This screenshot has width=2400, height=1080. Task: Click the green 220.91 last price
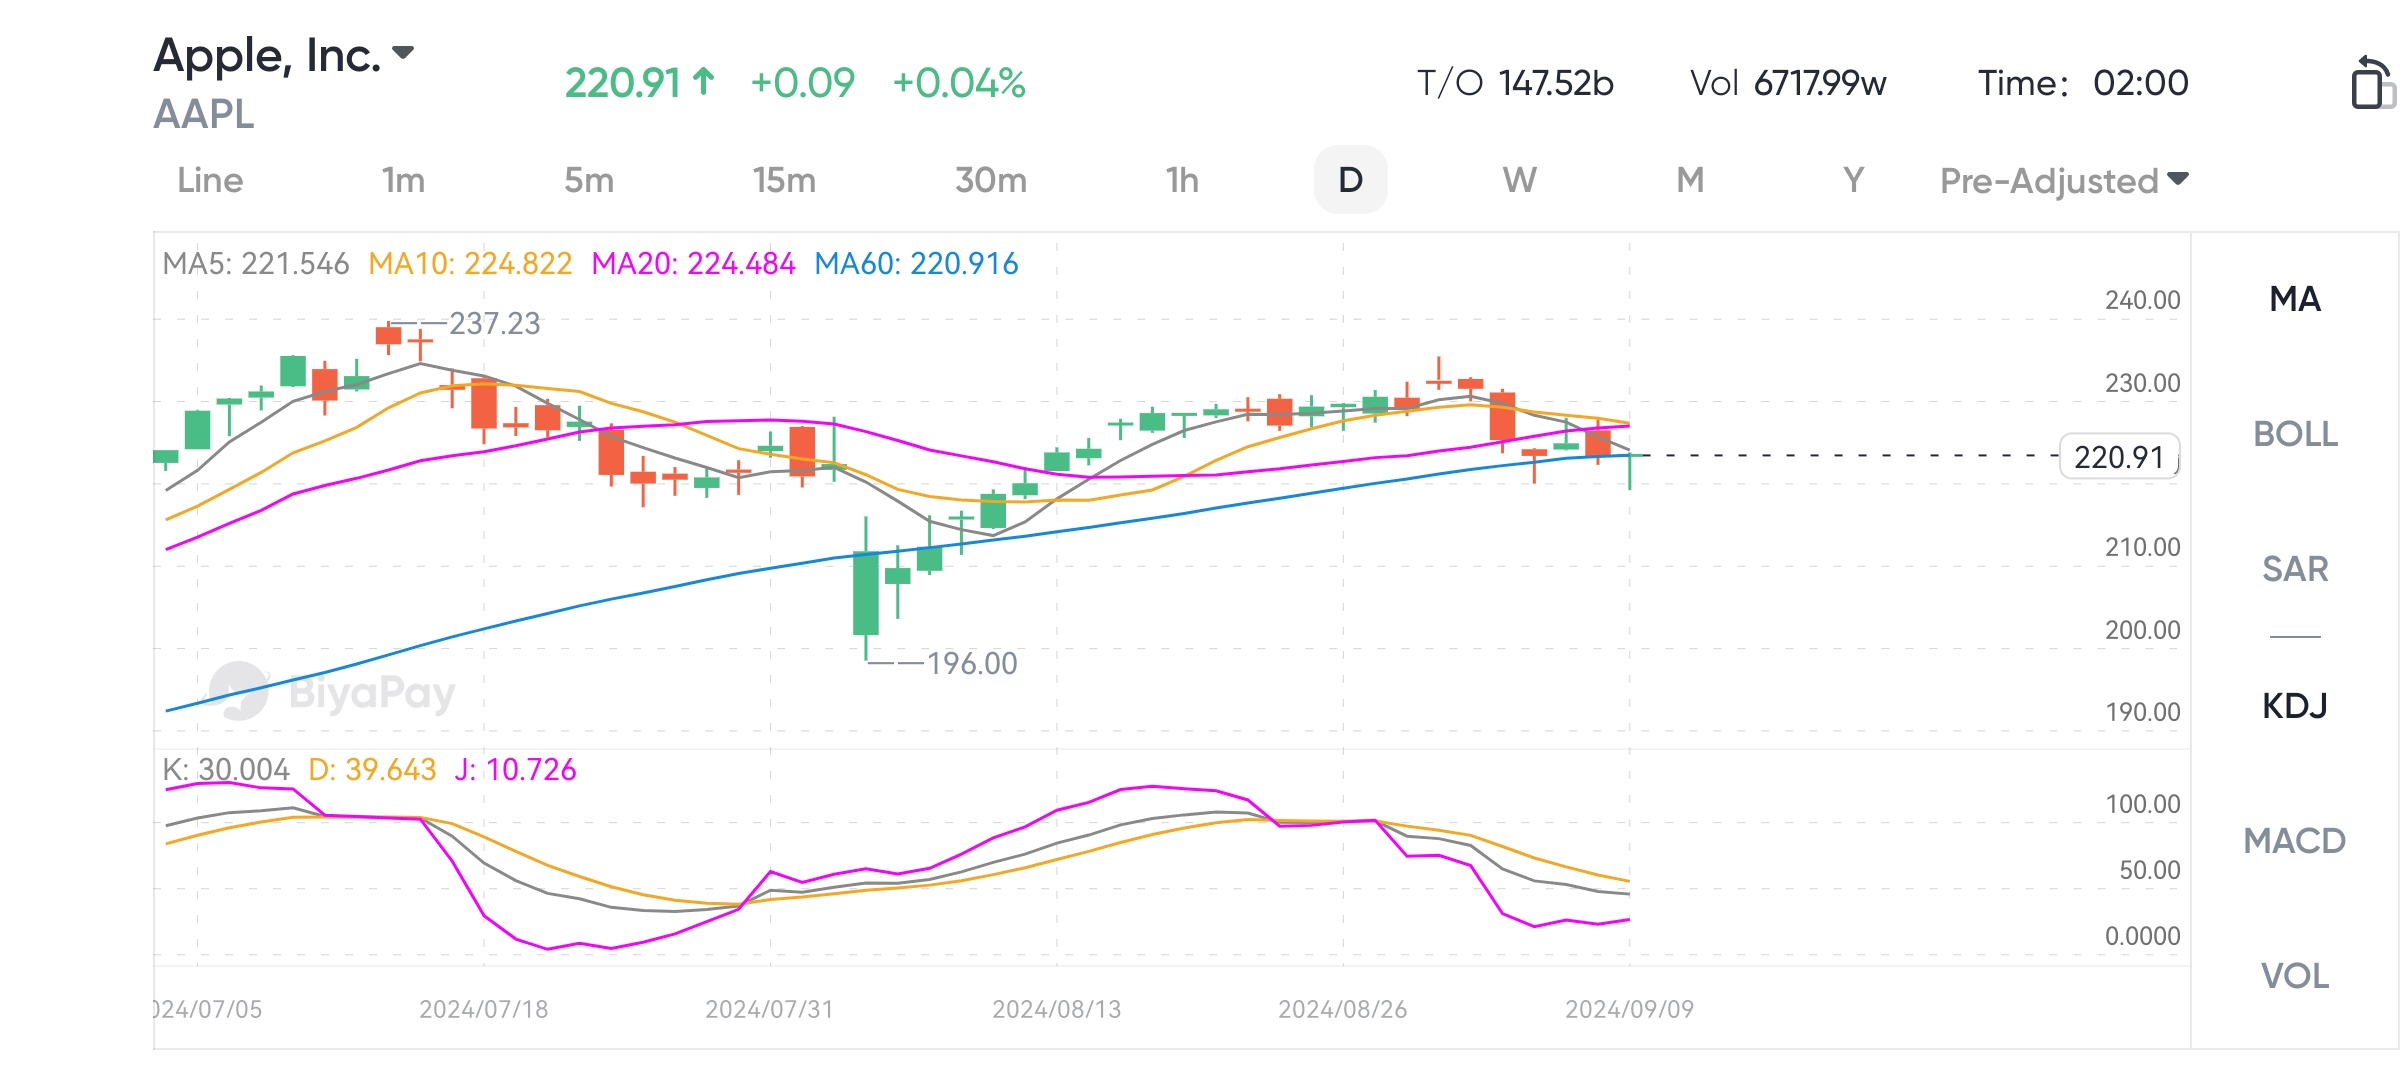coord(640,83)
